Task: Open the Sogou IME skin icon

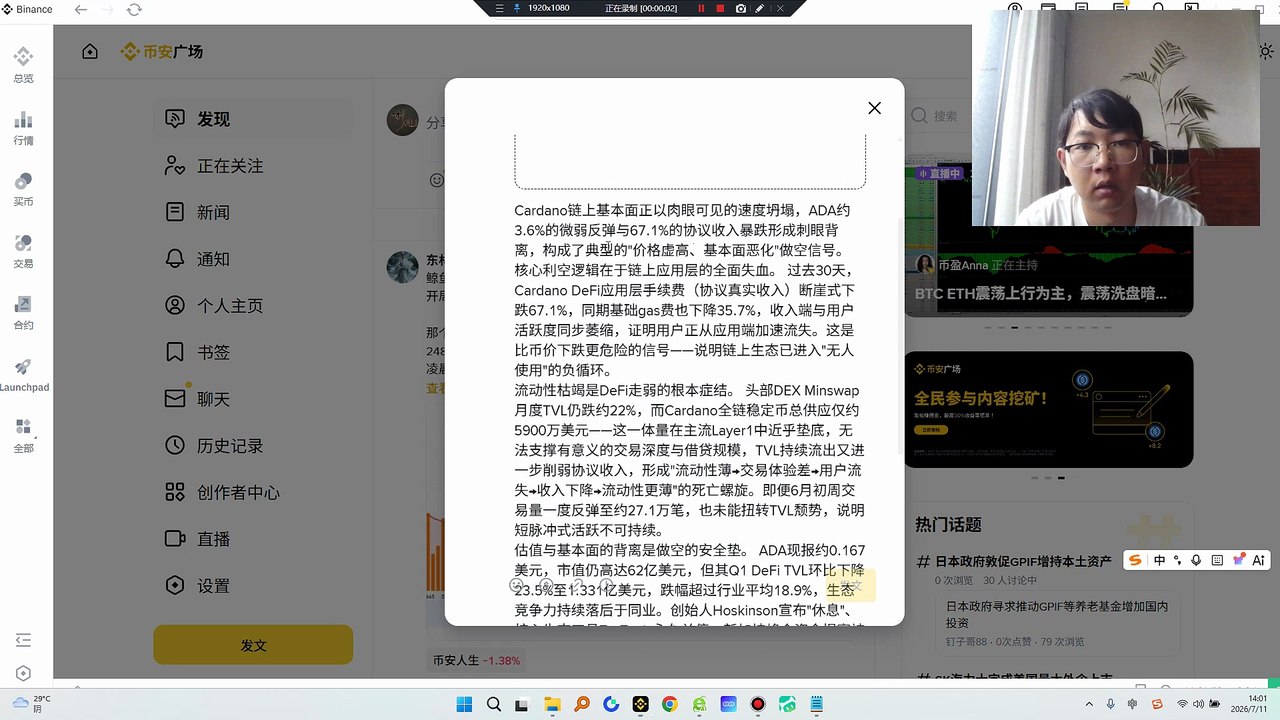Action: click(x=1238, y=561)
